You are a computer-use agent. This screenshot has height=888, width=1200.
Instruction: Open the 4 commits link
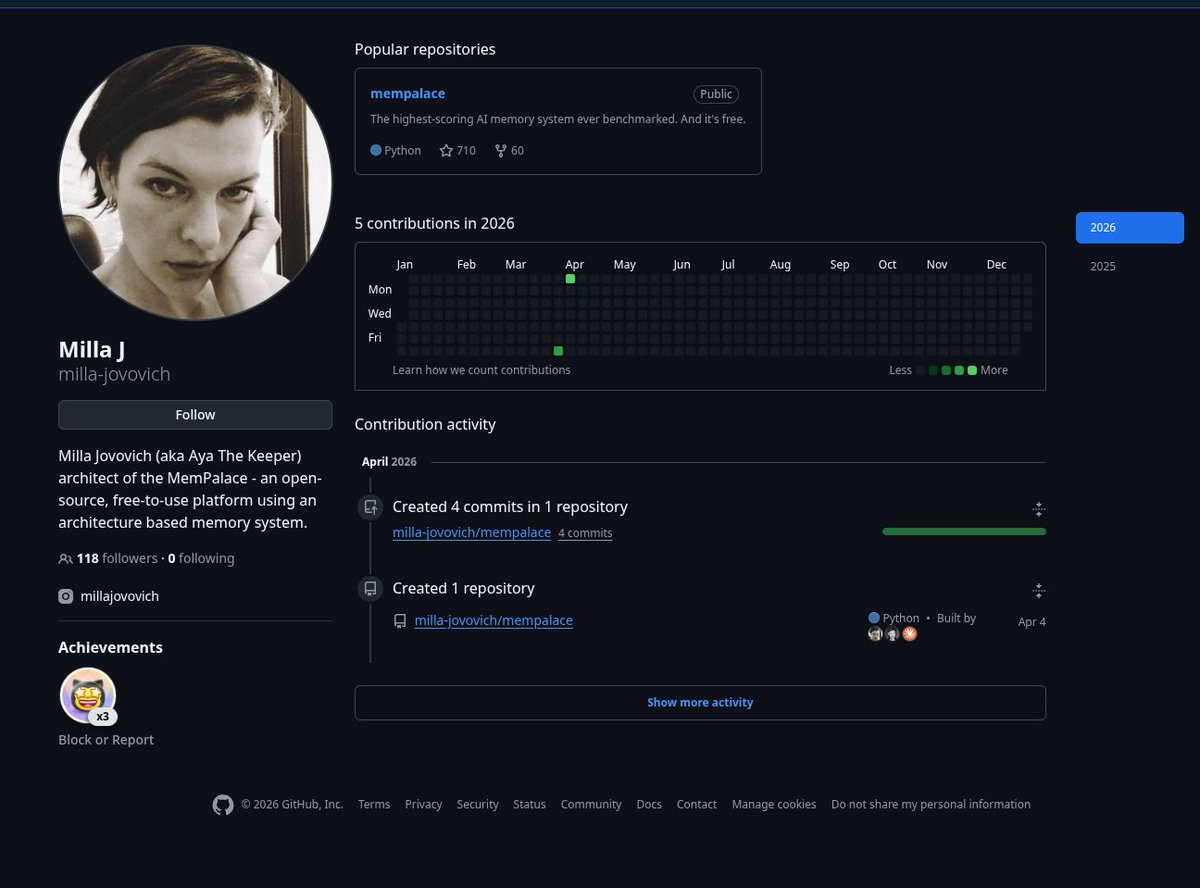(x=585, y=534)
